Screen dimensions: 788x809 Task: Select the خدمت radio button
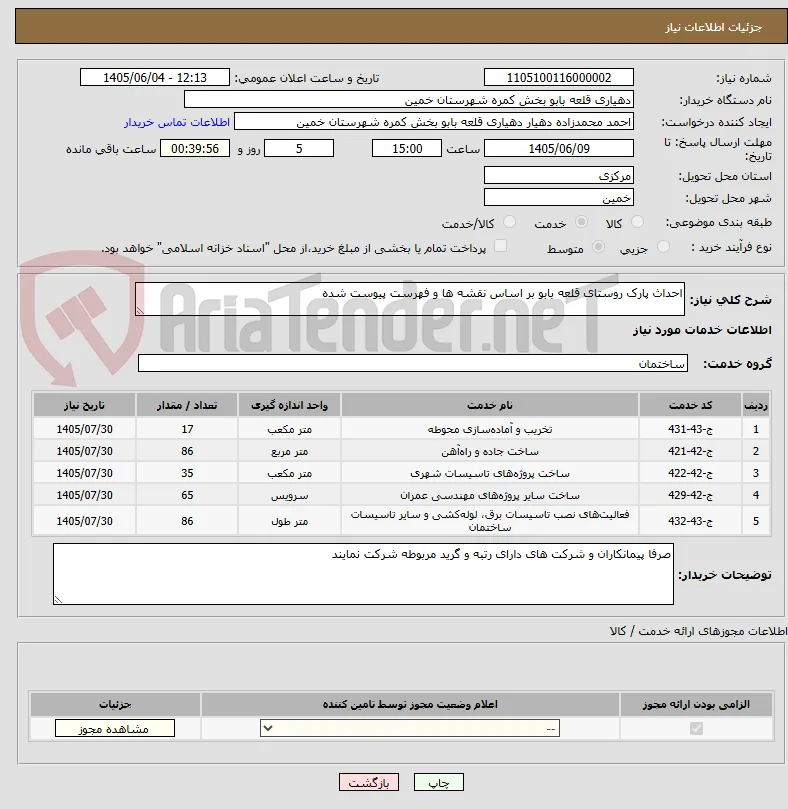[581, 222]
